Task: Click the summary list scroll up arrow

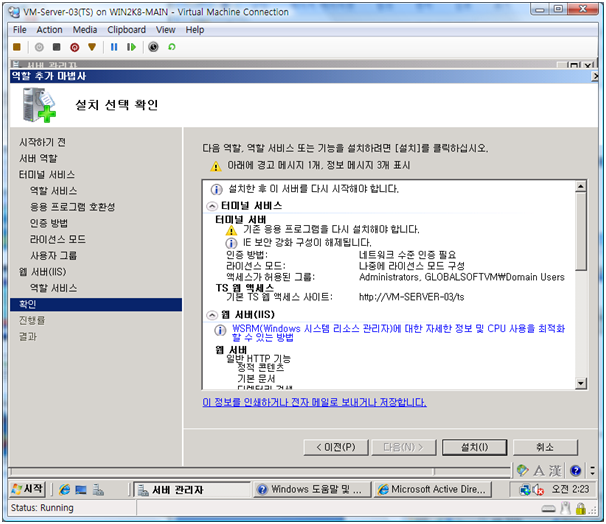Action: [581, 187]
